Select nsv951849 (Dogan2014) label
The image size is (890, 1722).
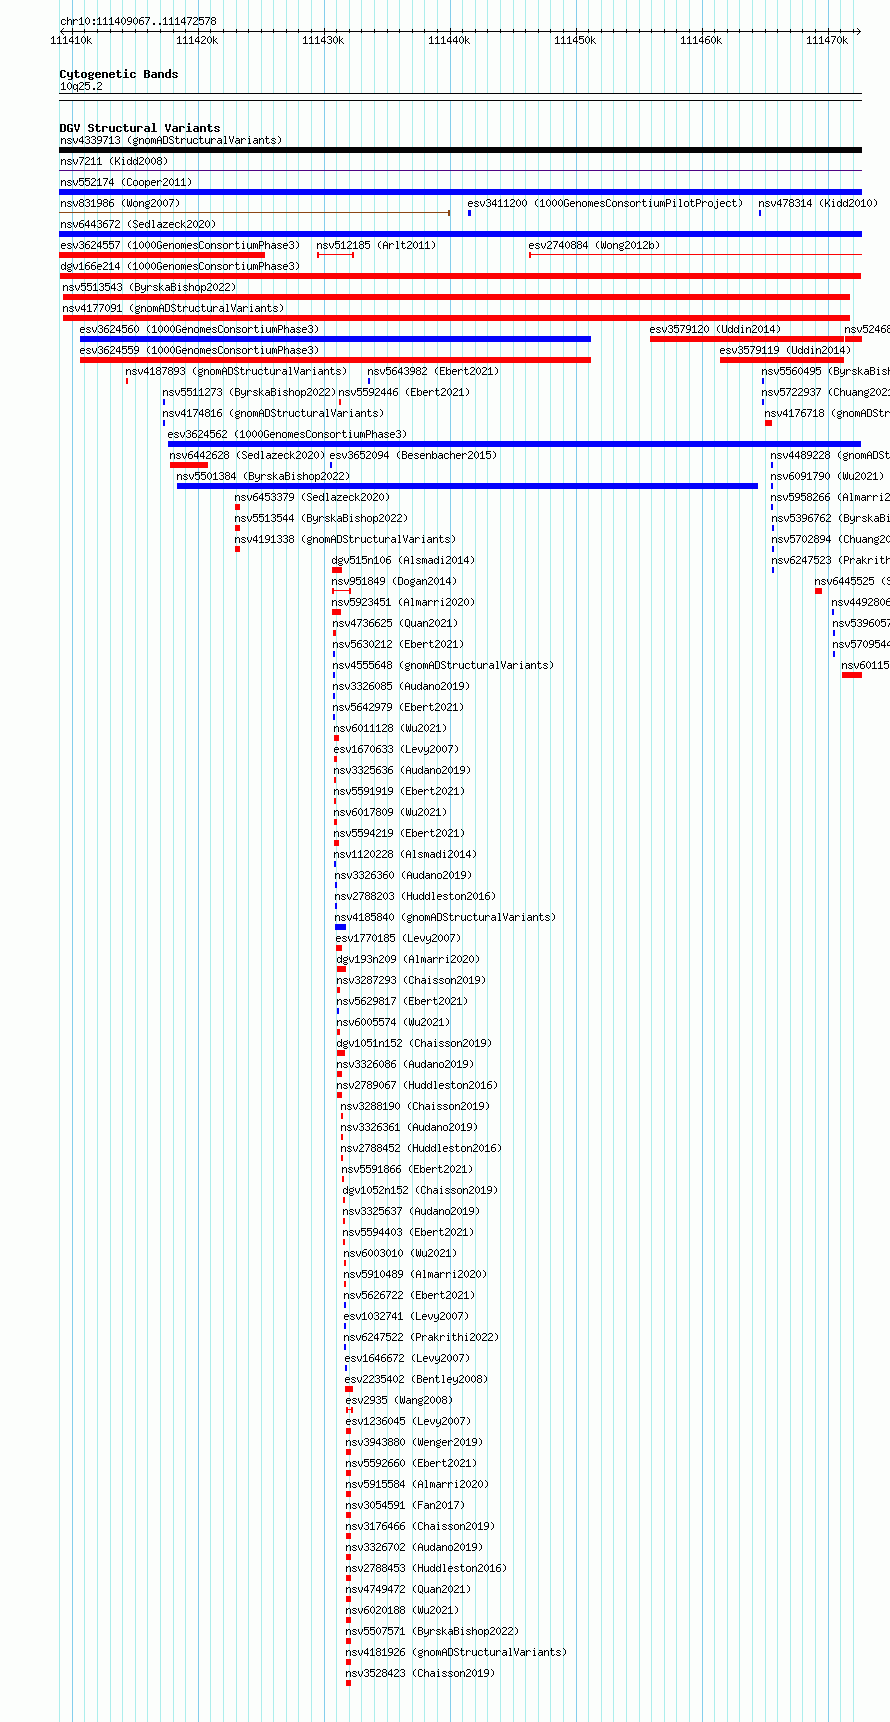394,581
